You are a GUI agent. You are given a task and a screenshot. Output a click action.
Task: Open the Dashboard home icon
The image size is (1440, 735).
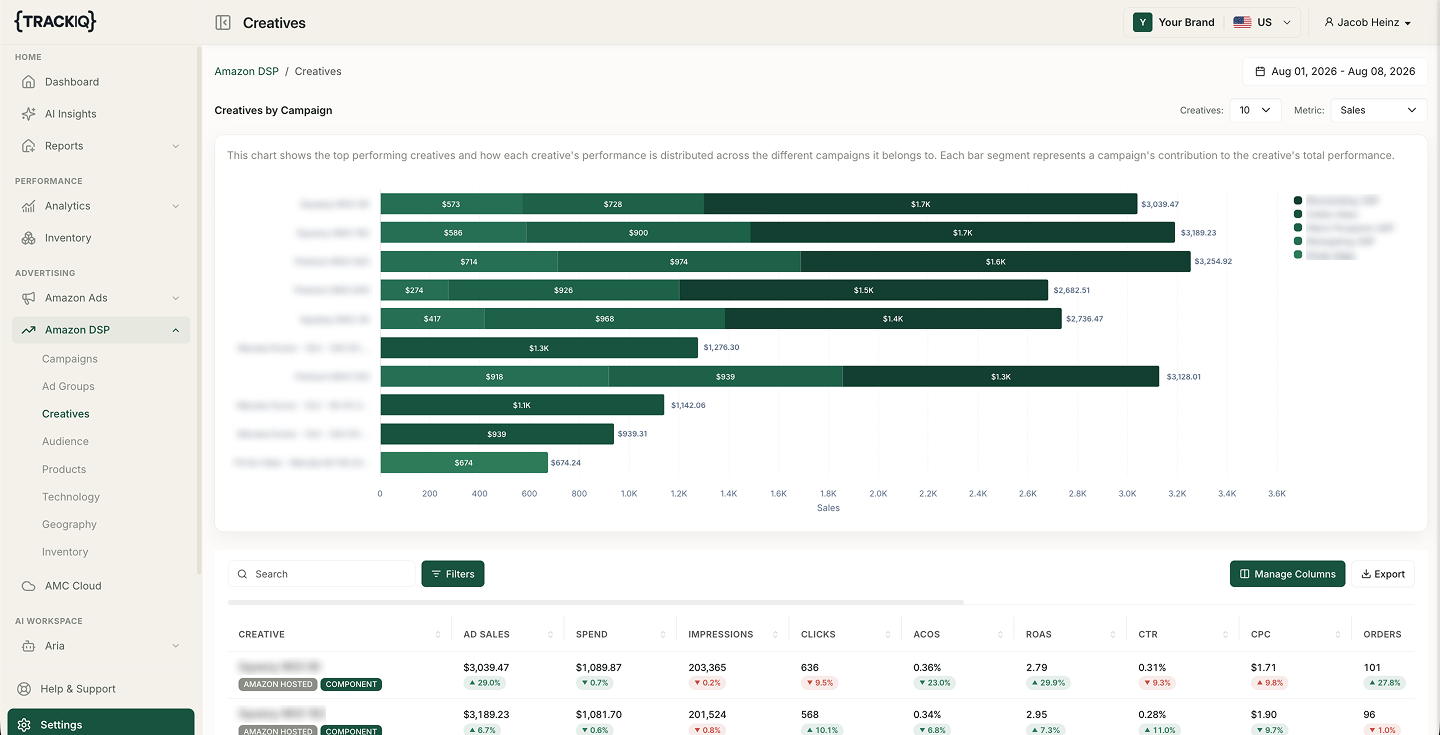tap(29, 82)
